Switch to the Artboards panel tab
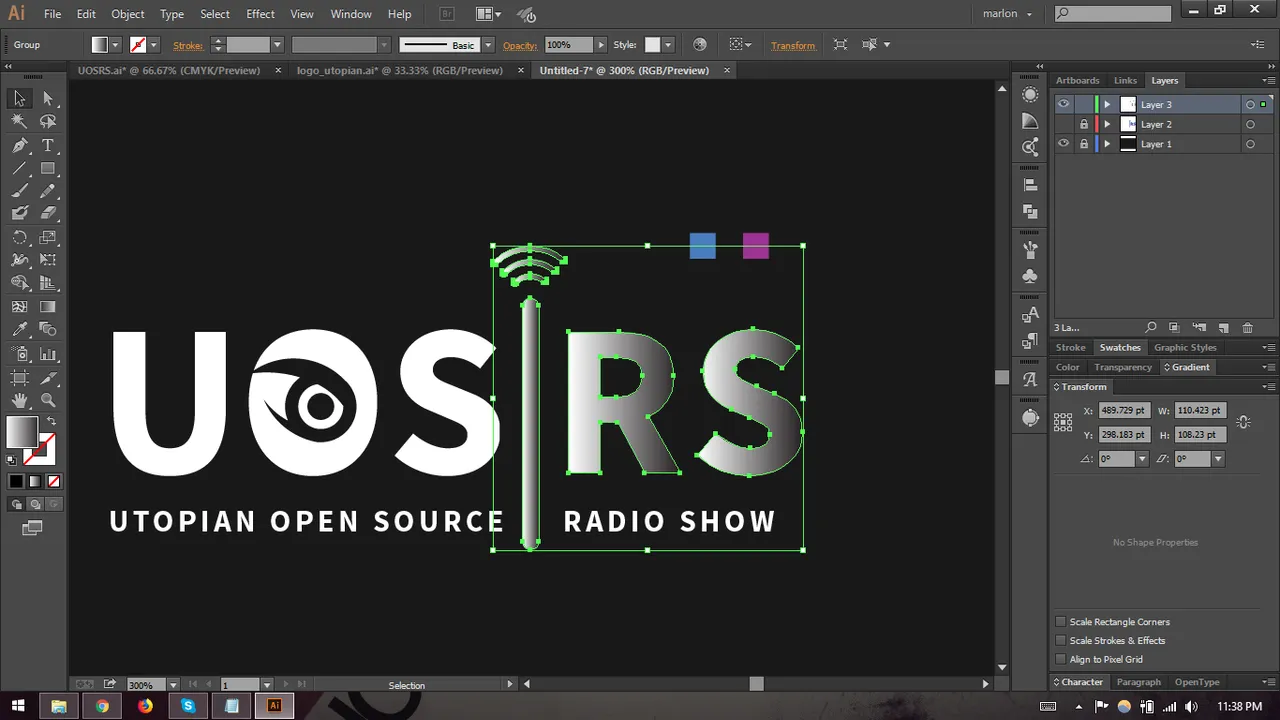The height and width of the screenshot is (720, 1280). click(x=1077, y=80)
